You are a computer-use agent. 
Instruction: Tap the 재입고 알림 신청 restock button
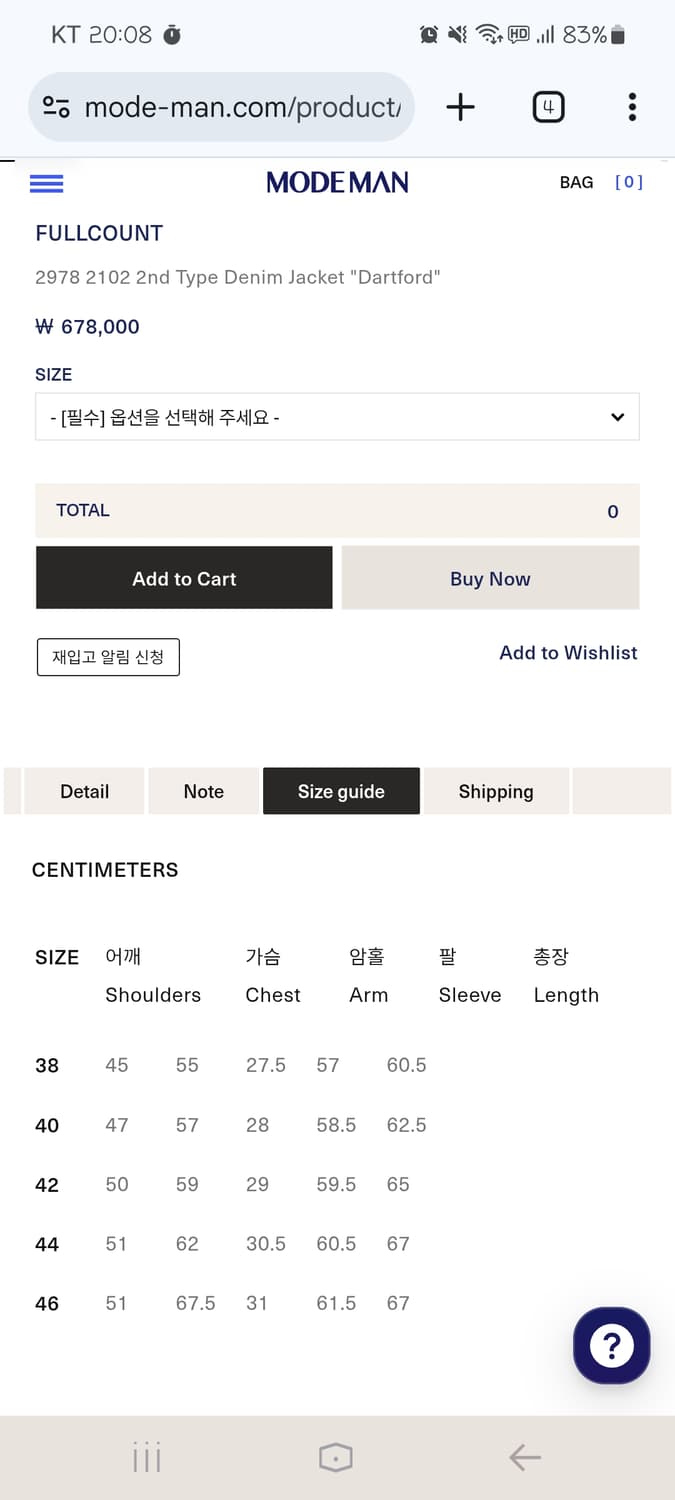click(108, 657)
